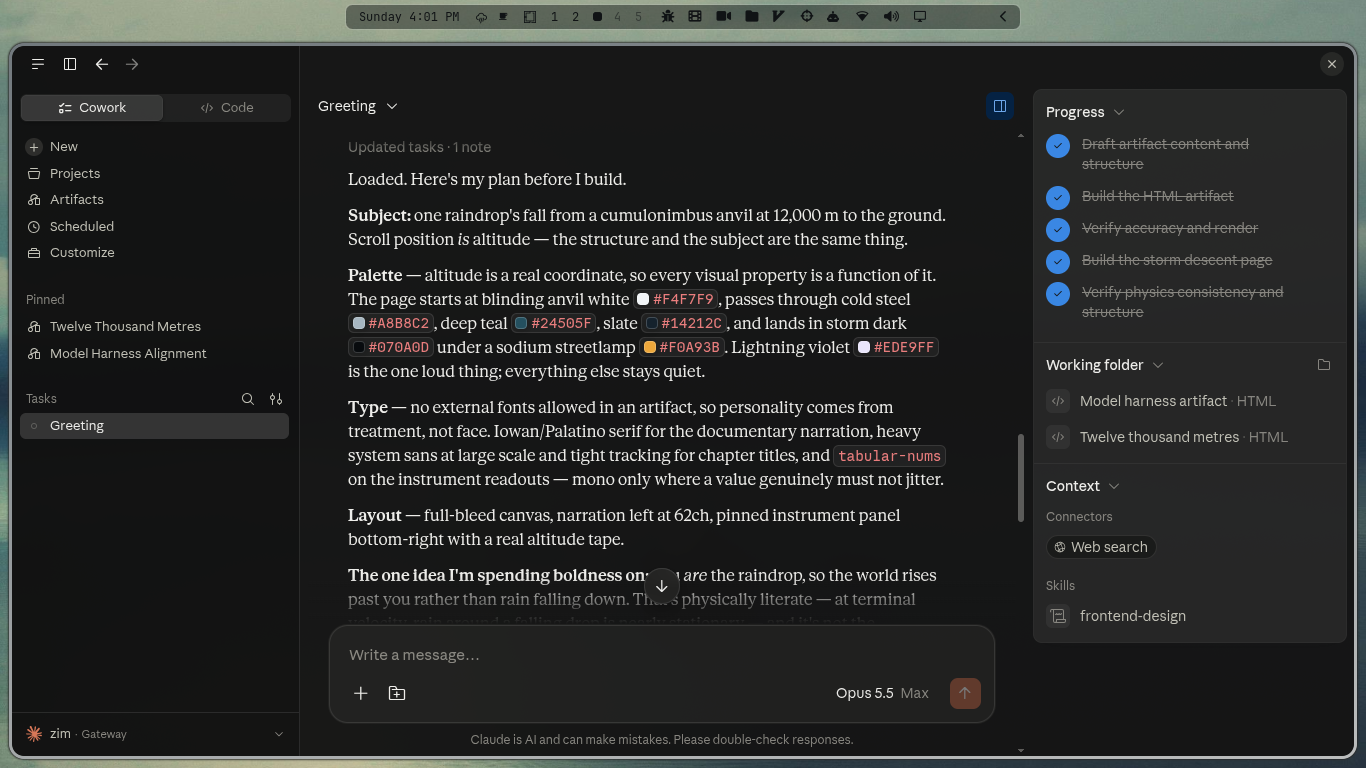Open pinned Twelve Thousand Metres
This screenshot has height=768, width=1366.
(155, 326)
